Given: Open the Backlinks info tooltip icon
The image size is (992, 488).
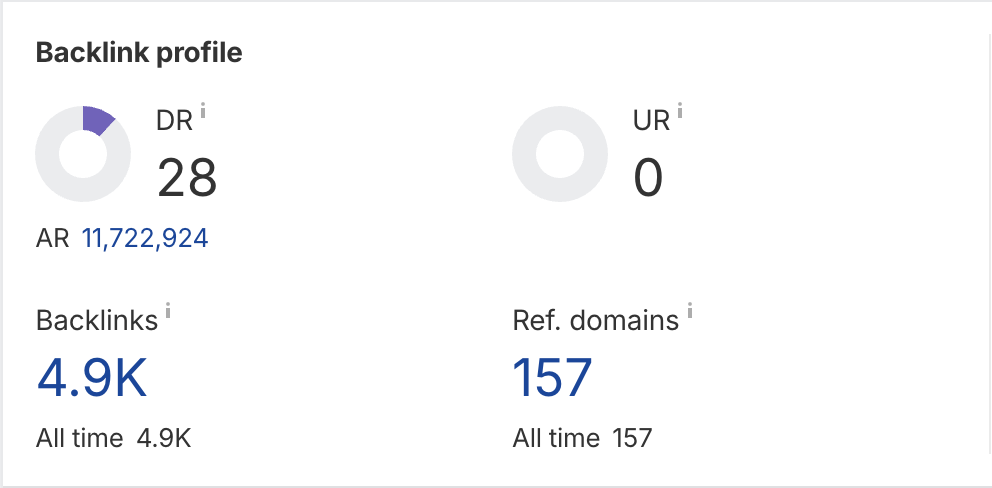Looking at the screenshot, I should pos(168,312).
